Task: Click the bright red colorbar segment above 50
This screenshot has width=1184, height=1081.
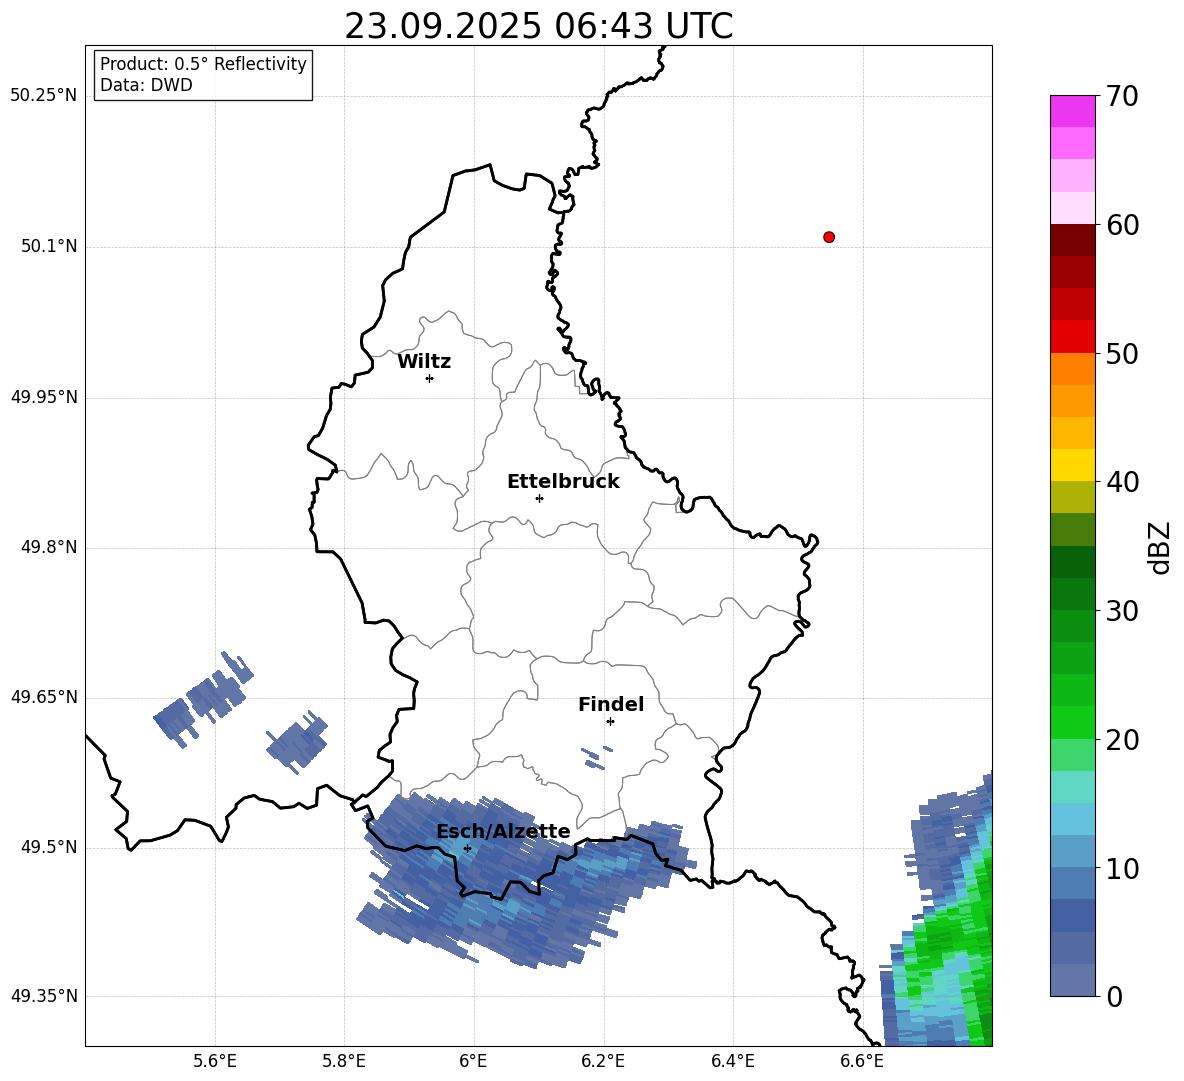Action: (x=1072, y=336)
